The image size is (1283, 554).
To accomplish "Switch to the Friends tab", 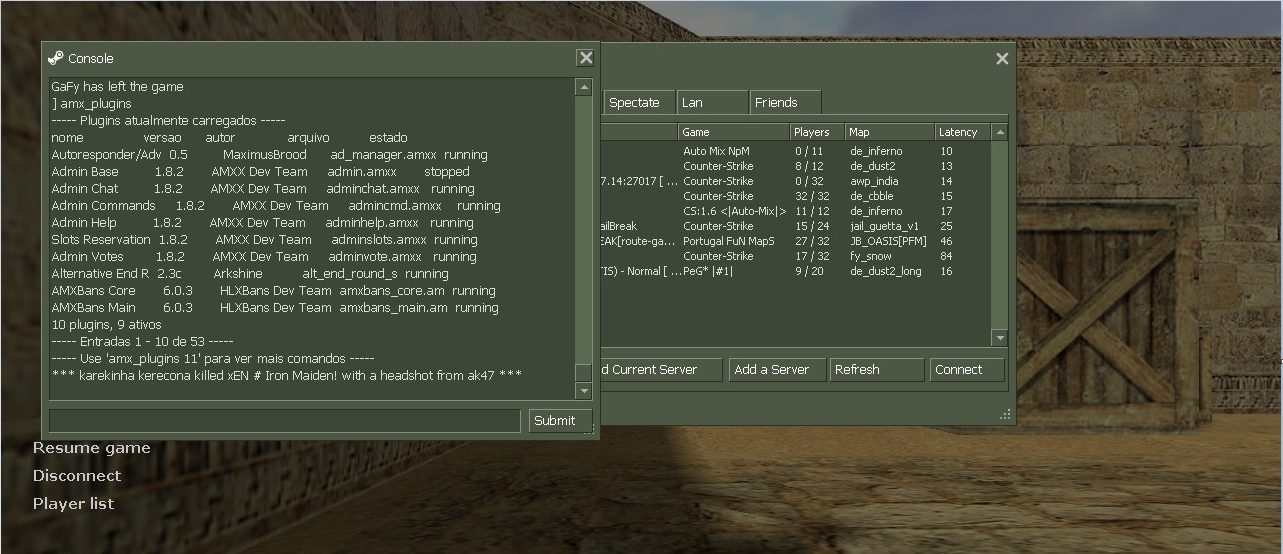I will point(785,102).
